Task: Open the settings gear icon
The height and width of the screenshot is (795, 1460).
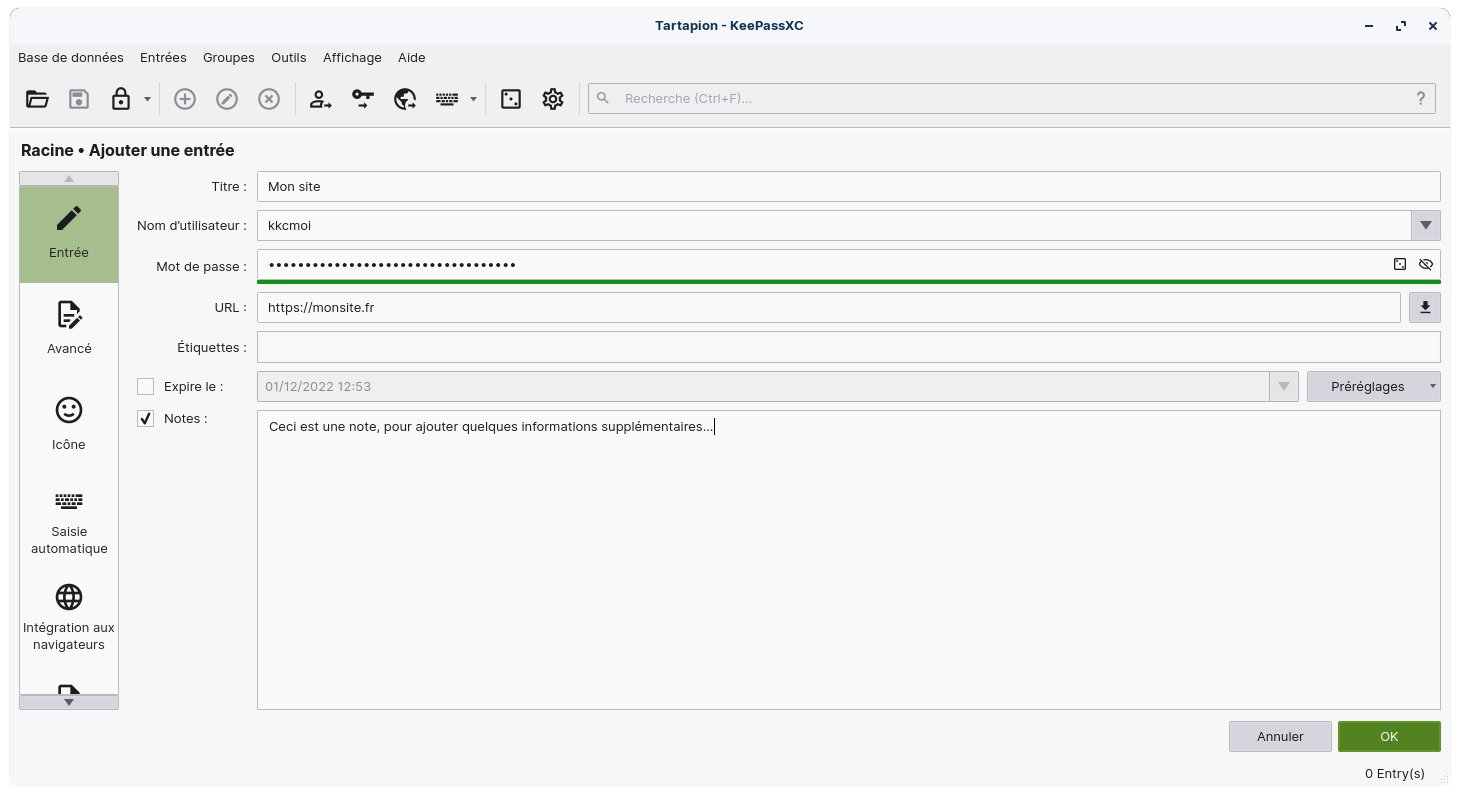Action: pyautogui.click(x=553, y=98)
